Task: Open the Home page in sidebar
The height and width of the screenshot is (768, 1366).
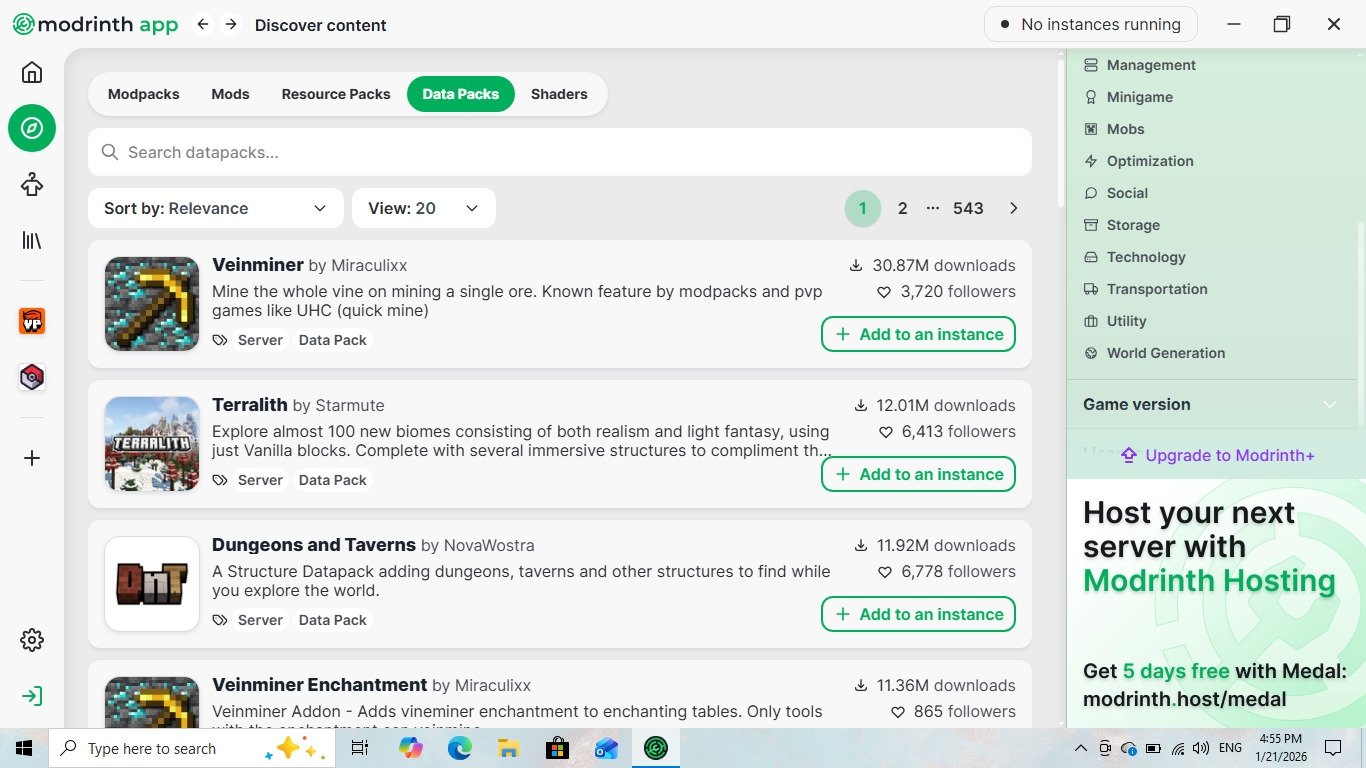Action: pyautogui.click(x=32, y=73)
